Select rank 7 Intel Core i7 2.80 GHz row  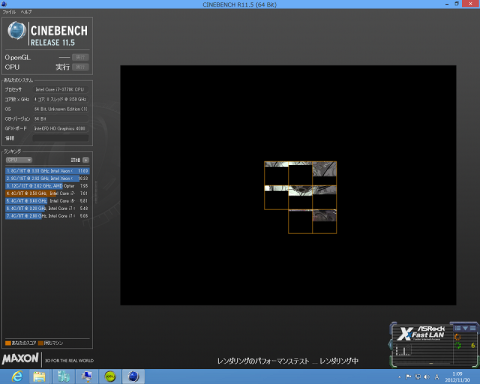point(47,216)
